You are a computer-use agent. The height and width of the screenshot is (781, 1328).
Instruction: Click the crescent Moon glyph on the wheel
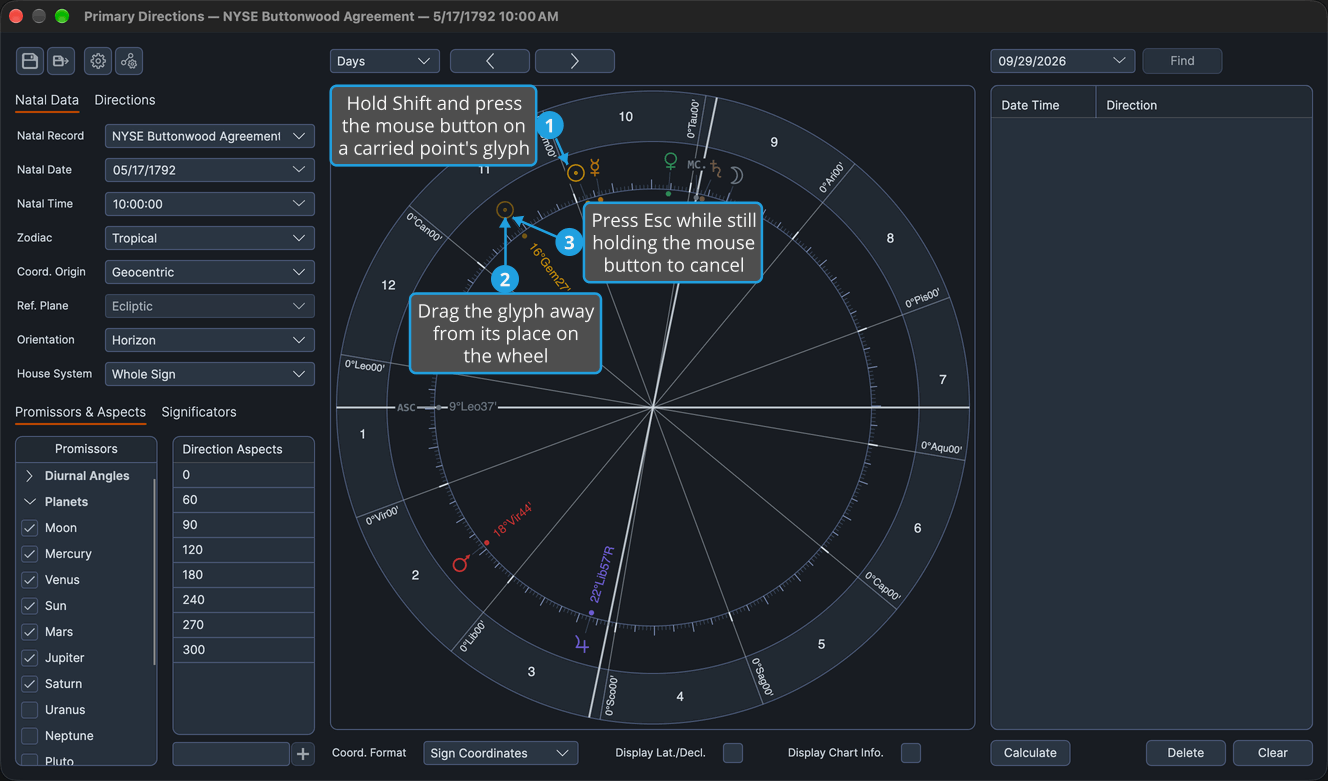click(735, 176)
